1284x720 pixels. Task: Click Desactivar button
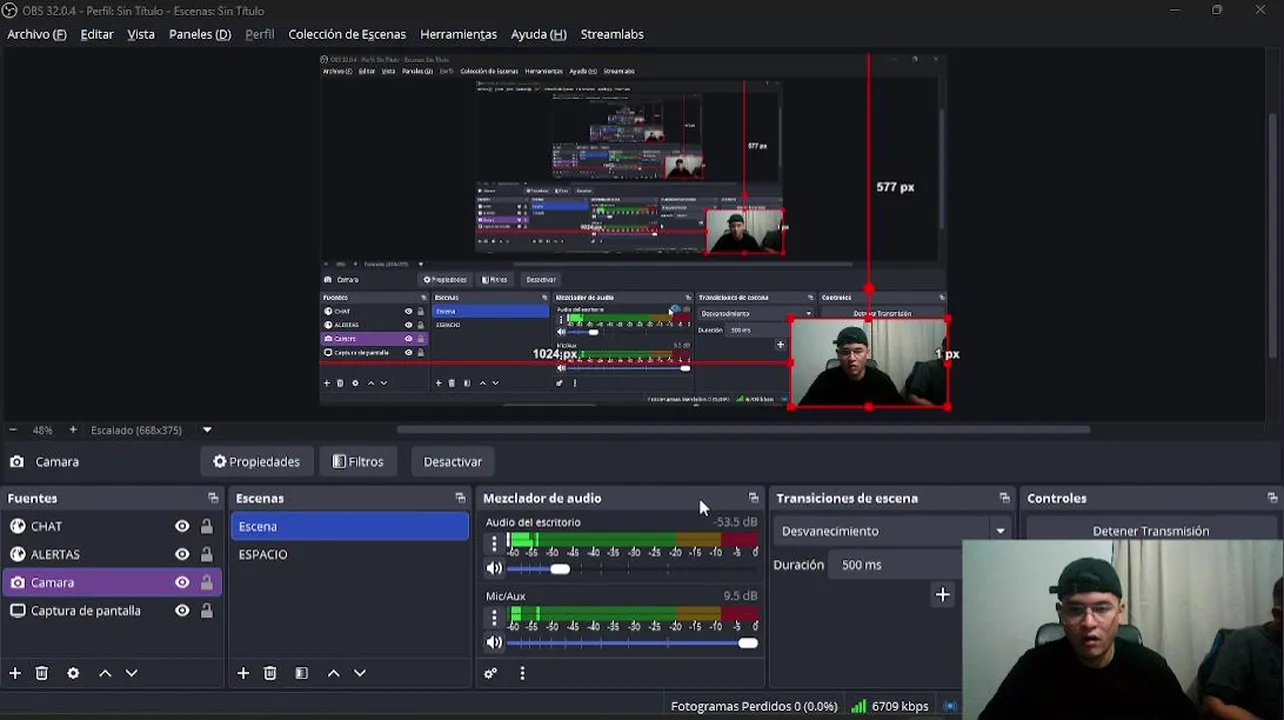tap(452, 461)
